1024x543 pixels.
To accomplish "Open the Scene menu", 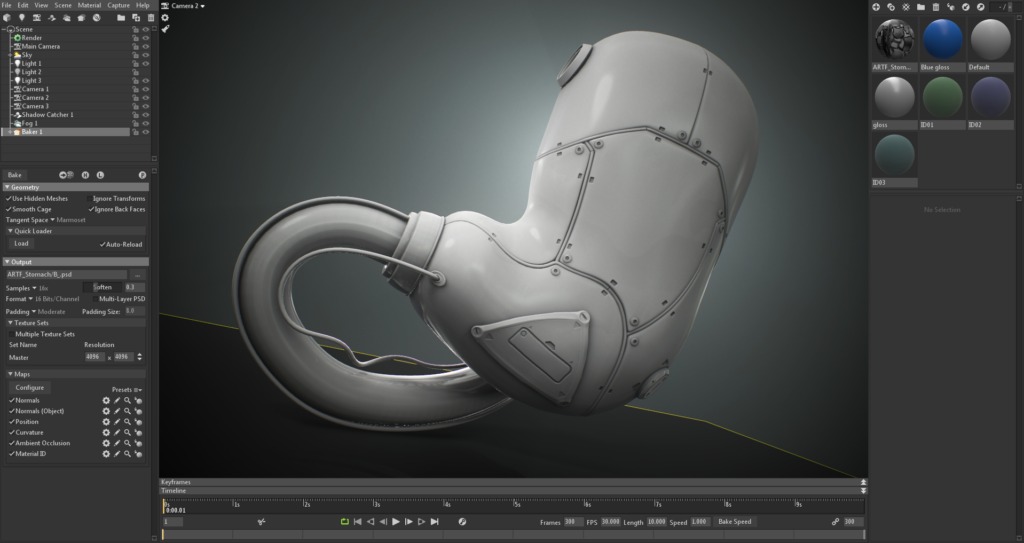I will point(63,5).
